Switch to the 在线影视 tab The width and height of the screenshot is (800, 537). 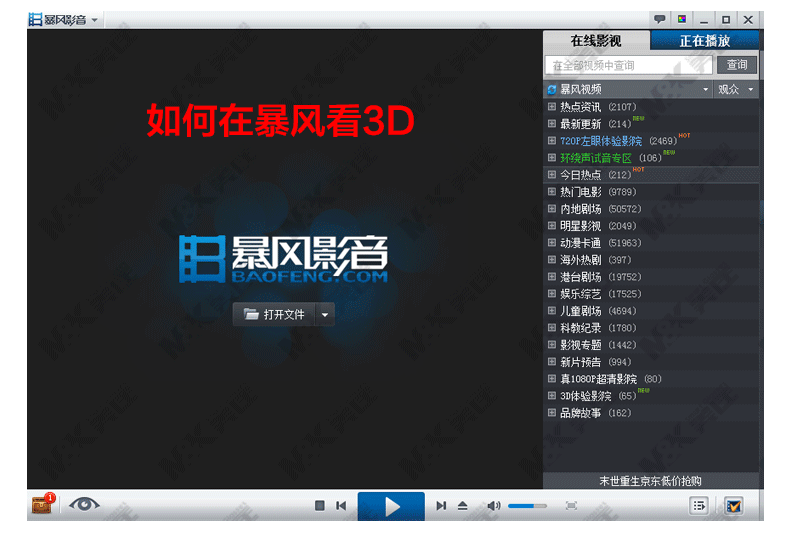596,41
